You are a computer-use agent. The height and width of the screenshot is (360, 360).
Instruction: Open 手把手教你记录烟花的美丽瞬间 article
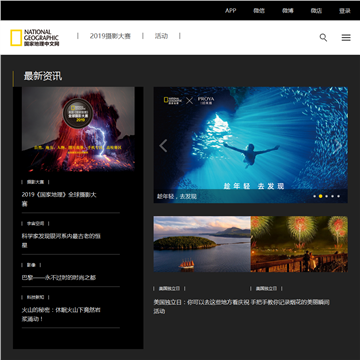[x=290, y=302]
